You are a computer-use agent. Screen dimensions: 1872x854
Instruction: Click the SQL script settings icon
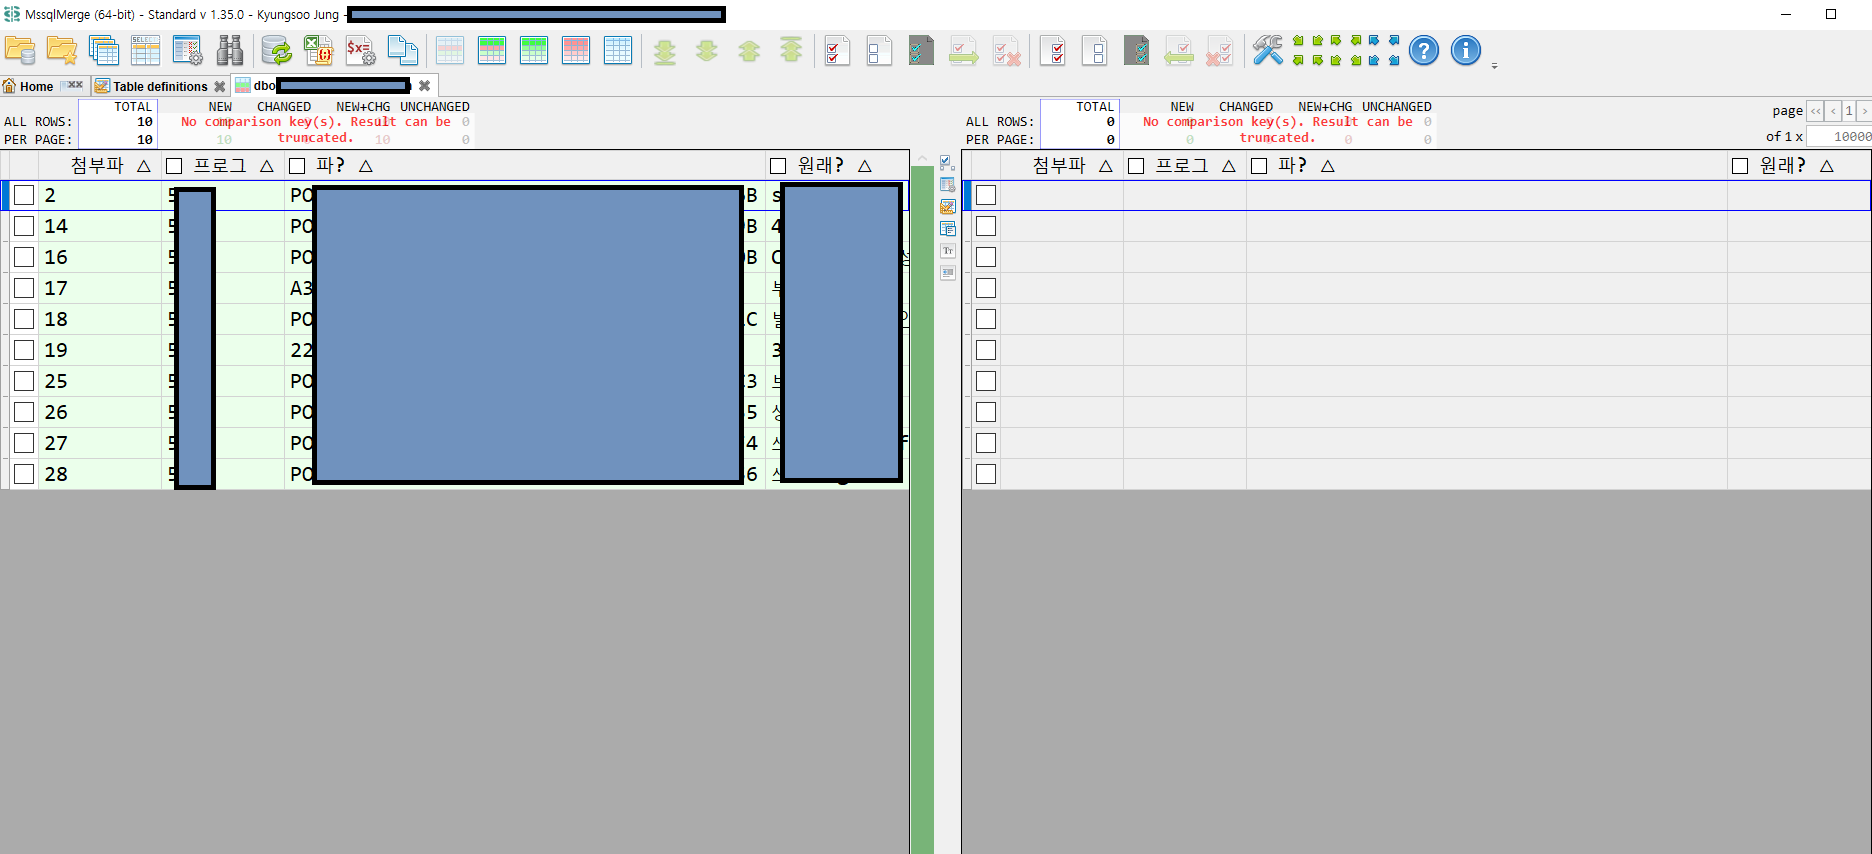(360, 50)
